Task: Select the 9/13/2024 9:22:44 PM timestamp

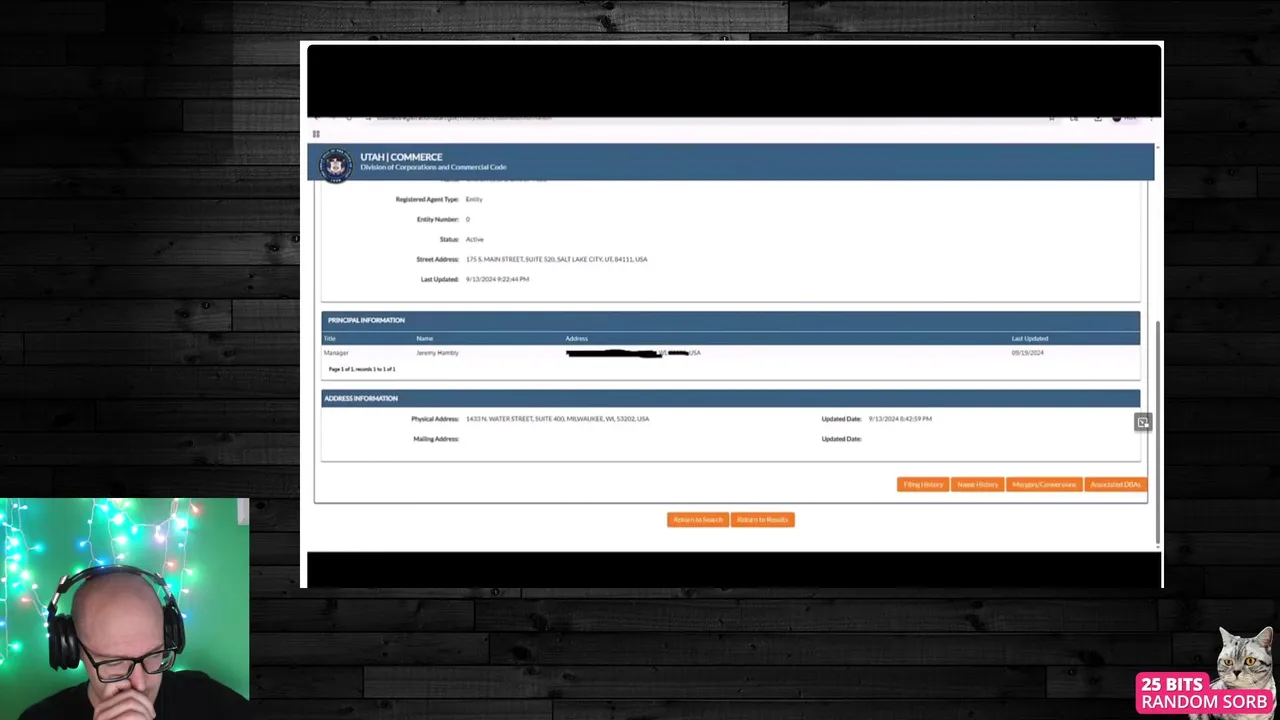Action: pos(497,280)
